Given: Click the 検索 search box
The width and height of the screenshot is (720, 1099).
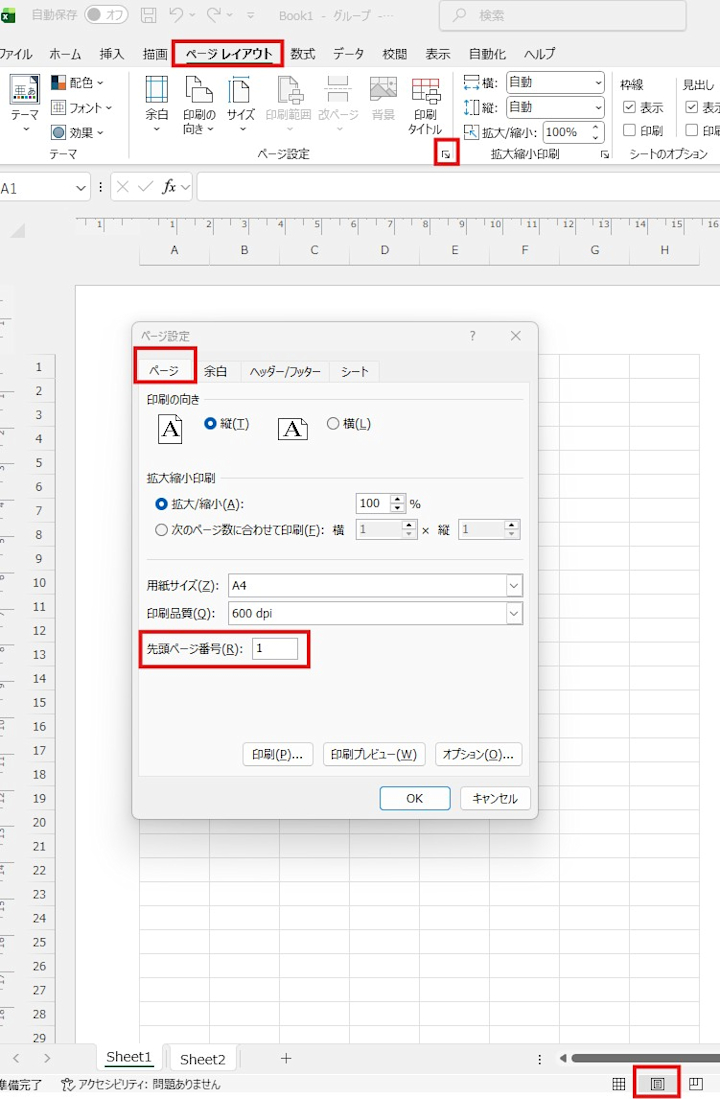Looking at the screenshot, I should [x=562, y=15].
